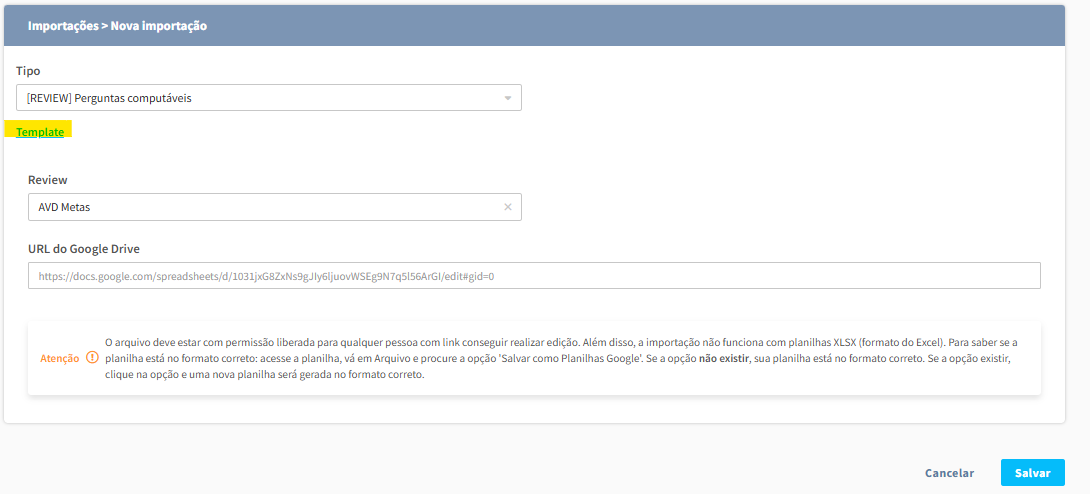Click the Tipo field label
Viewport: 1090px width, 494px height.
(x=29, y=71)
